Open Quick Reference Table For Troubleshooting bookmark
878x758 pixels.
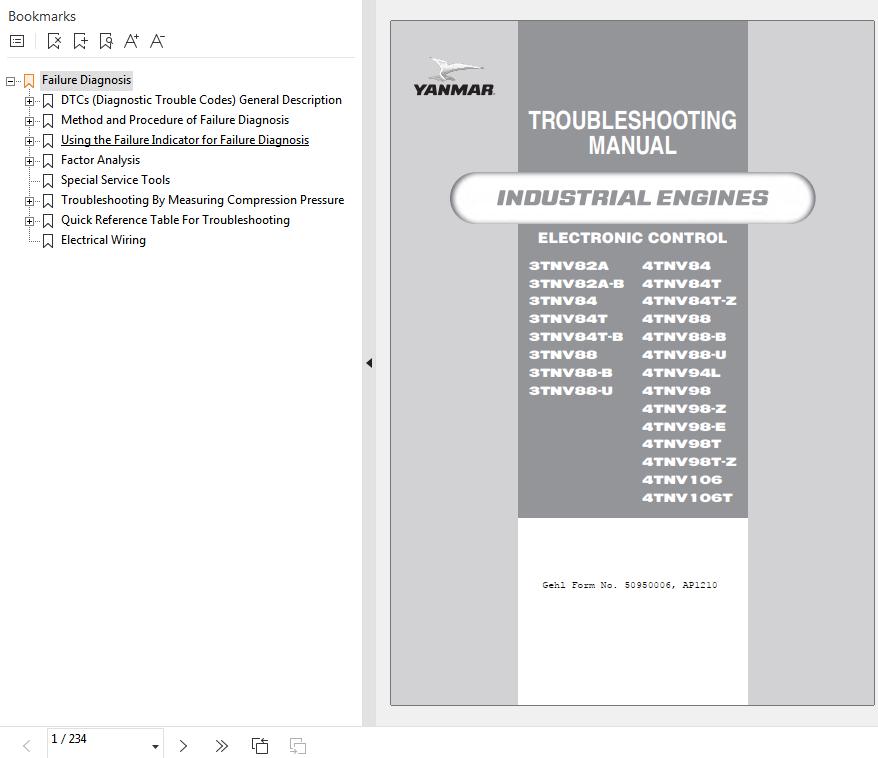[x=175, y=220]
